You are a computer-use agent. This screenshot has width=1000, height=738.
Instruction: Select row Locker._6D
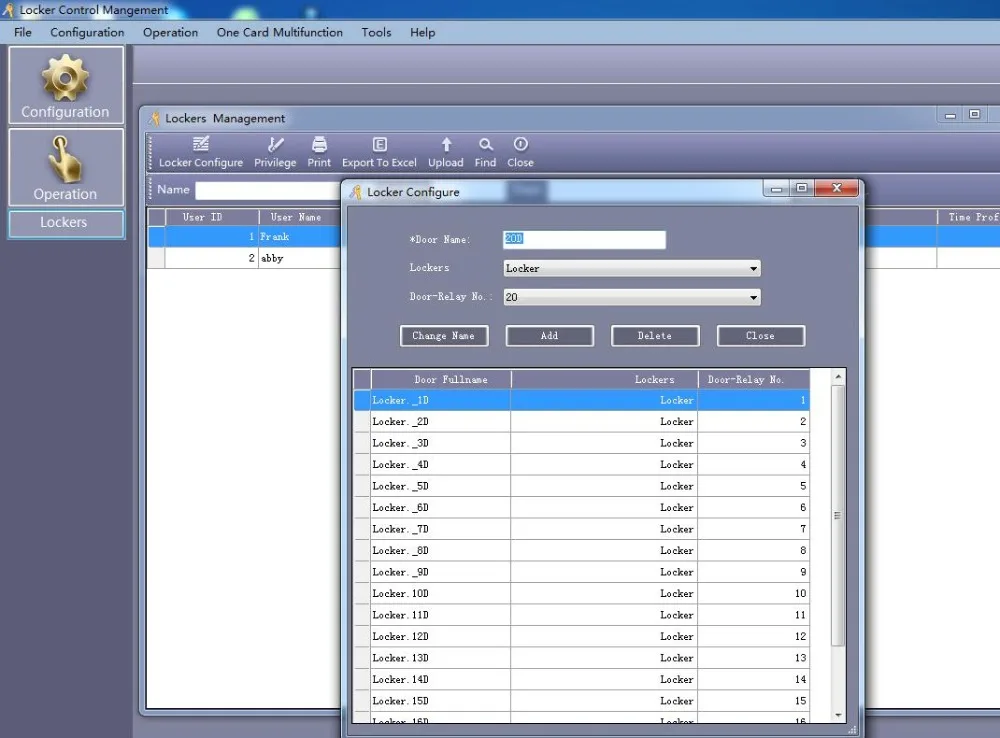click(582, 508)
